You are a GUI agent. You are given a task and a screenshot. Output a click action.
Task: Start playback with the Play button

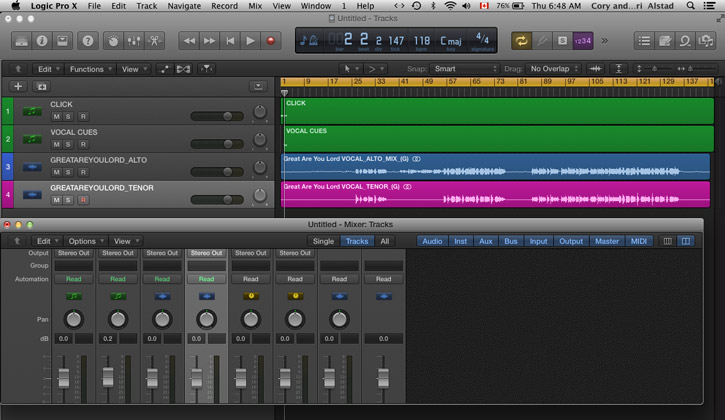(x=250, y=41)
